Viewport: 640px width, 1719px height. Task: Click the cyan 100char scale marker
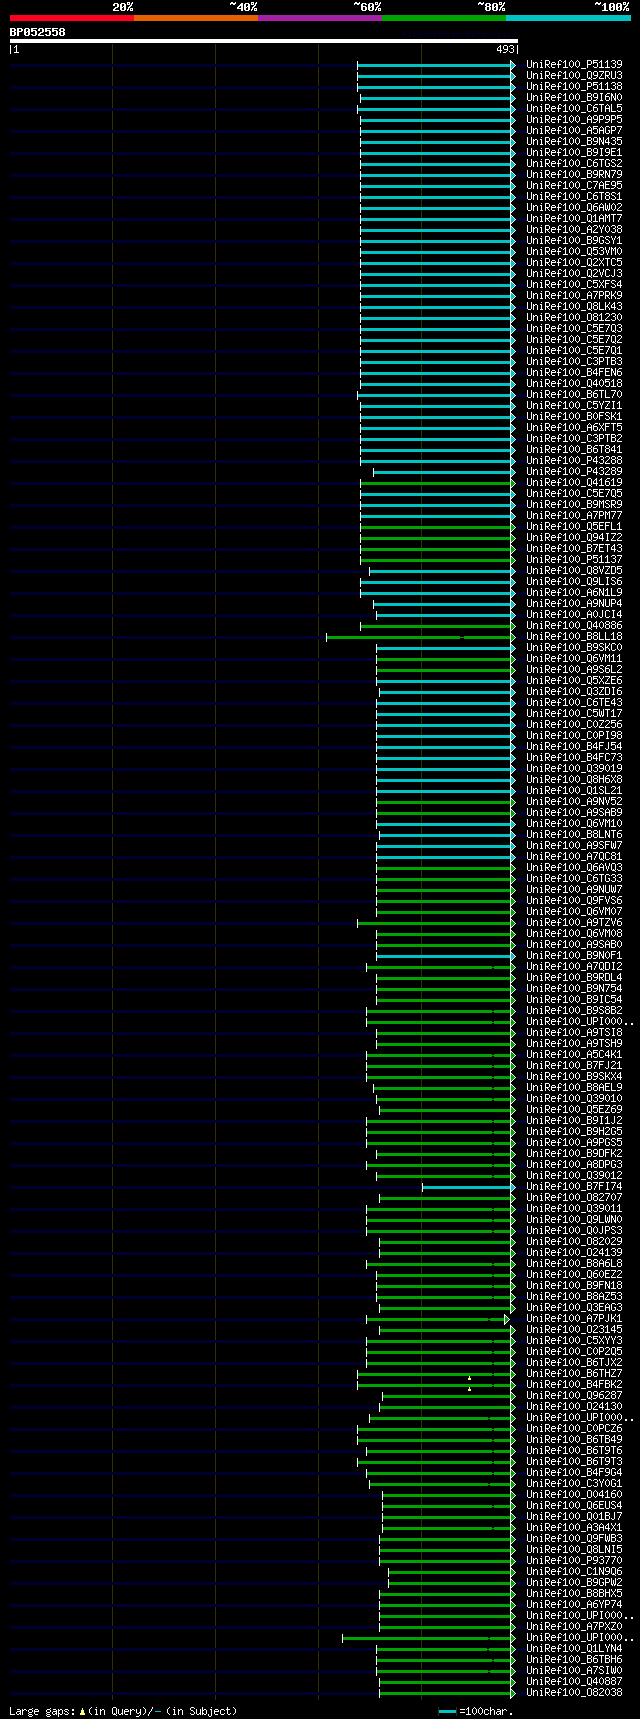(x=447, y=1712)
